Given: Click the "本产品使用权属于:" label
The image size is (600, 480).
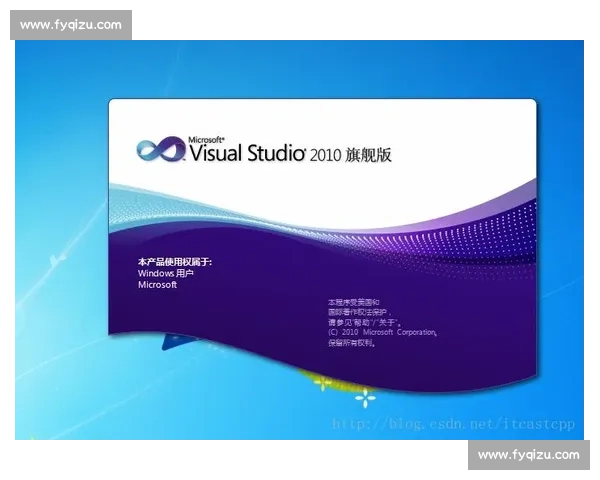Looking at the screenshot, I should [175, 262].
